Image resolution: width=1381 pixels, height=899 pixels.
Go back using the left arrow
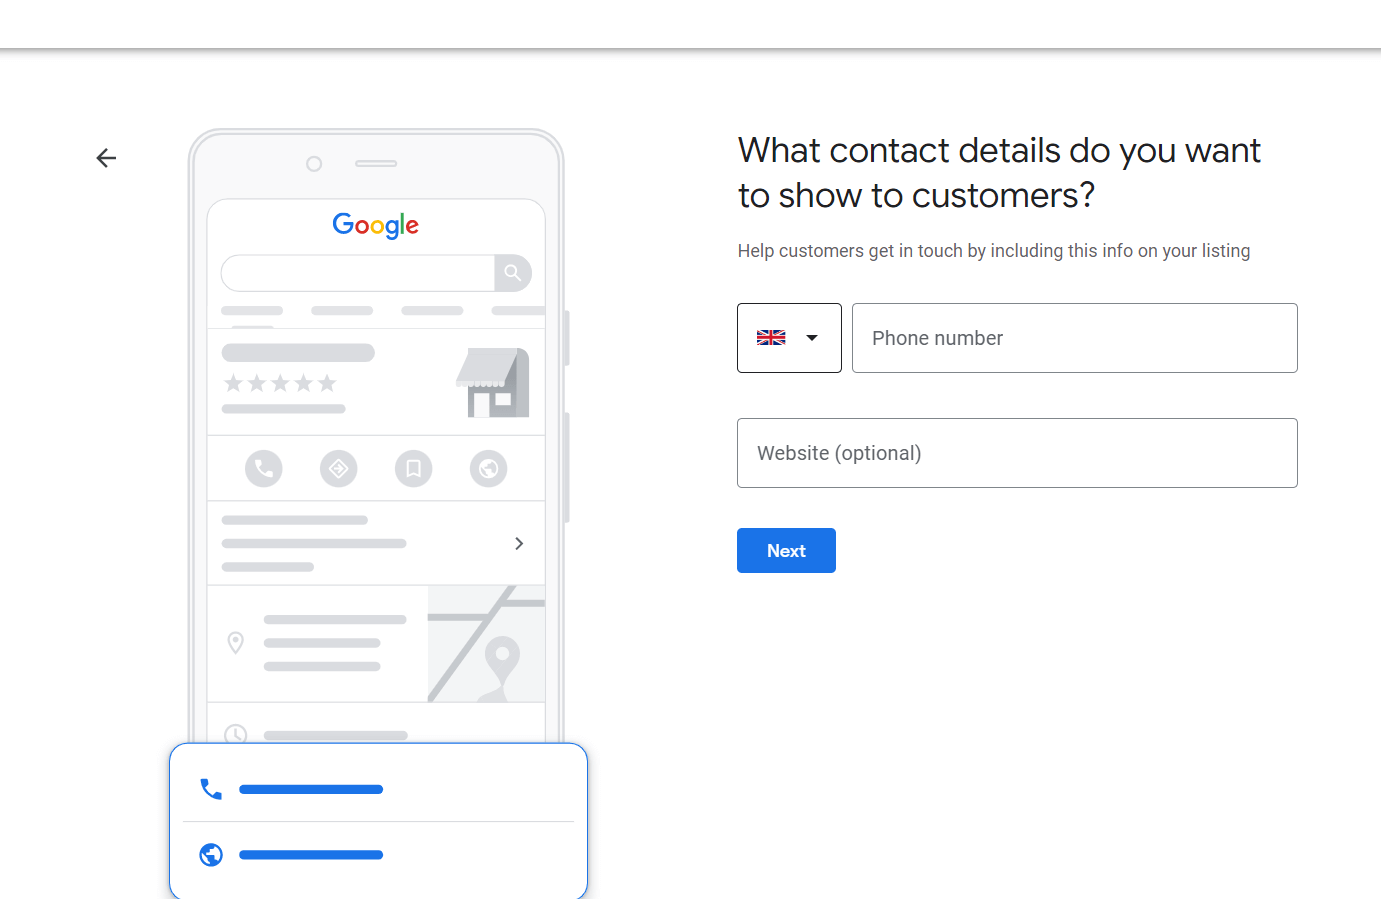106,158
